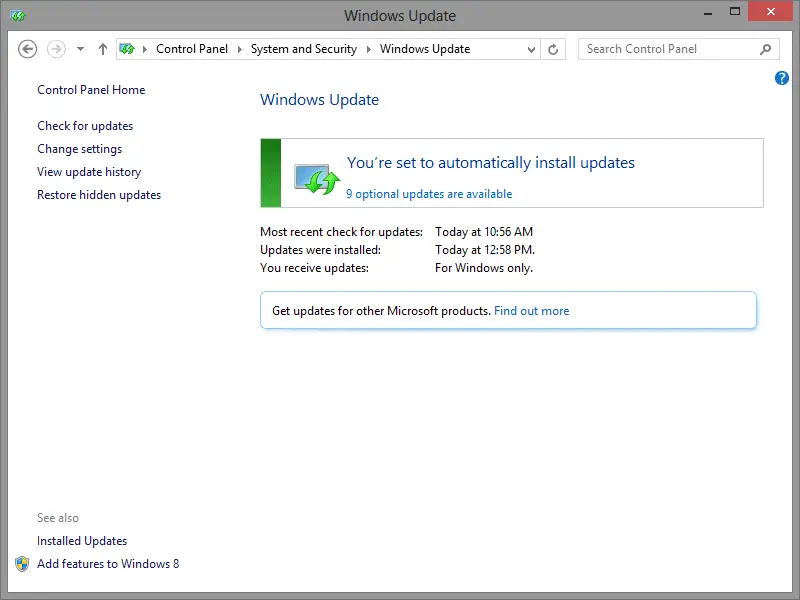Open the address bar history dropdown
800x600 pixels.
(x=531, y=49)
